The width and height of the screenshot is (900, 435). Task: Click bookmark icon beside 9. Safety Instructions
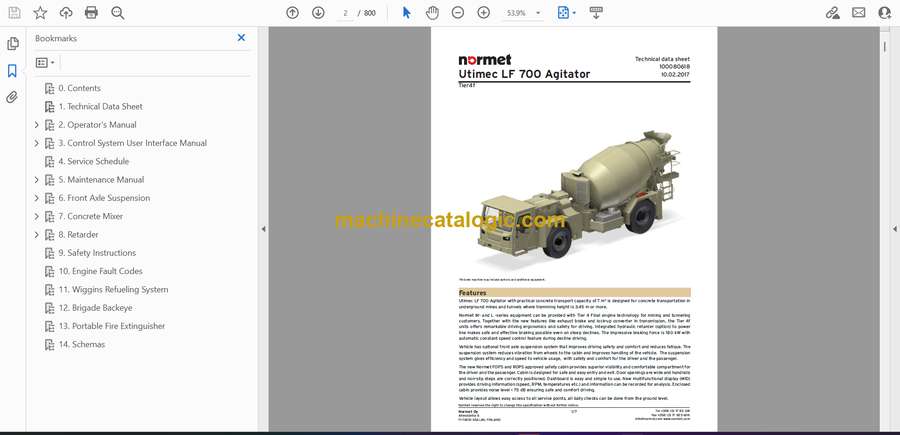coord(49,253)
